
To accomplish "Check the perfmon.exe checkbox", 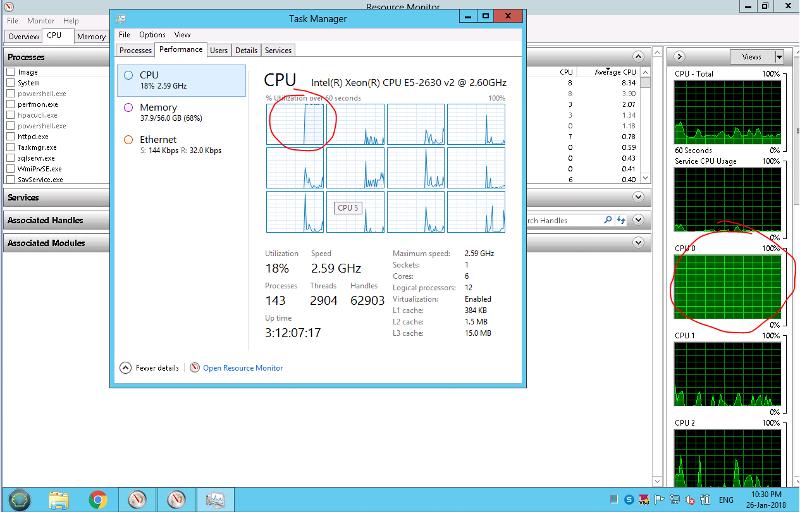I will coord(10,104).
